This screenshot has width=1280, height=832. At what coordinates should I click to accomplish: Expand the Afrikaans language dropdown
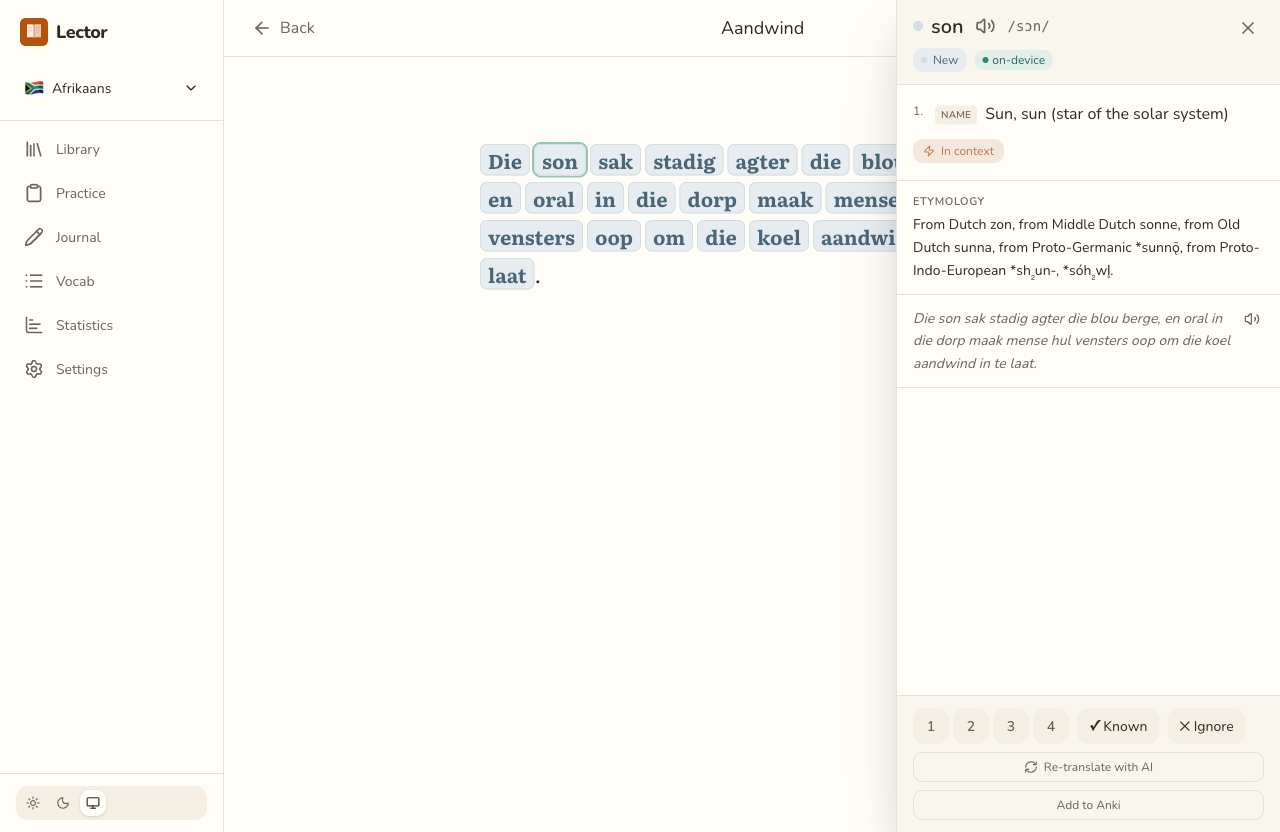(x=112, y=88)
